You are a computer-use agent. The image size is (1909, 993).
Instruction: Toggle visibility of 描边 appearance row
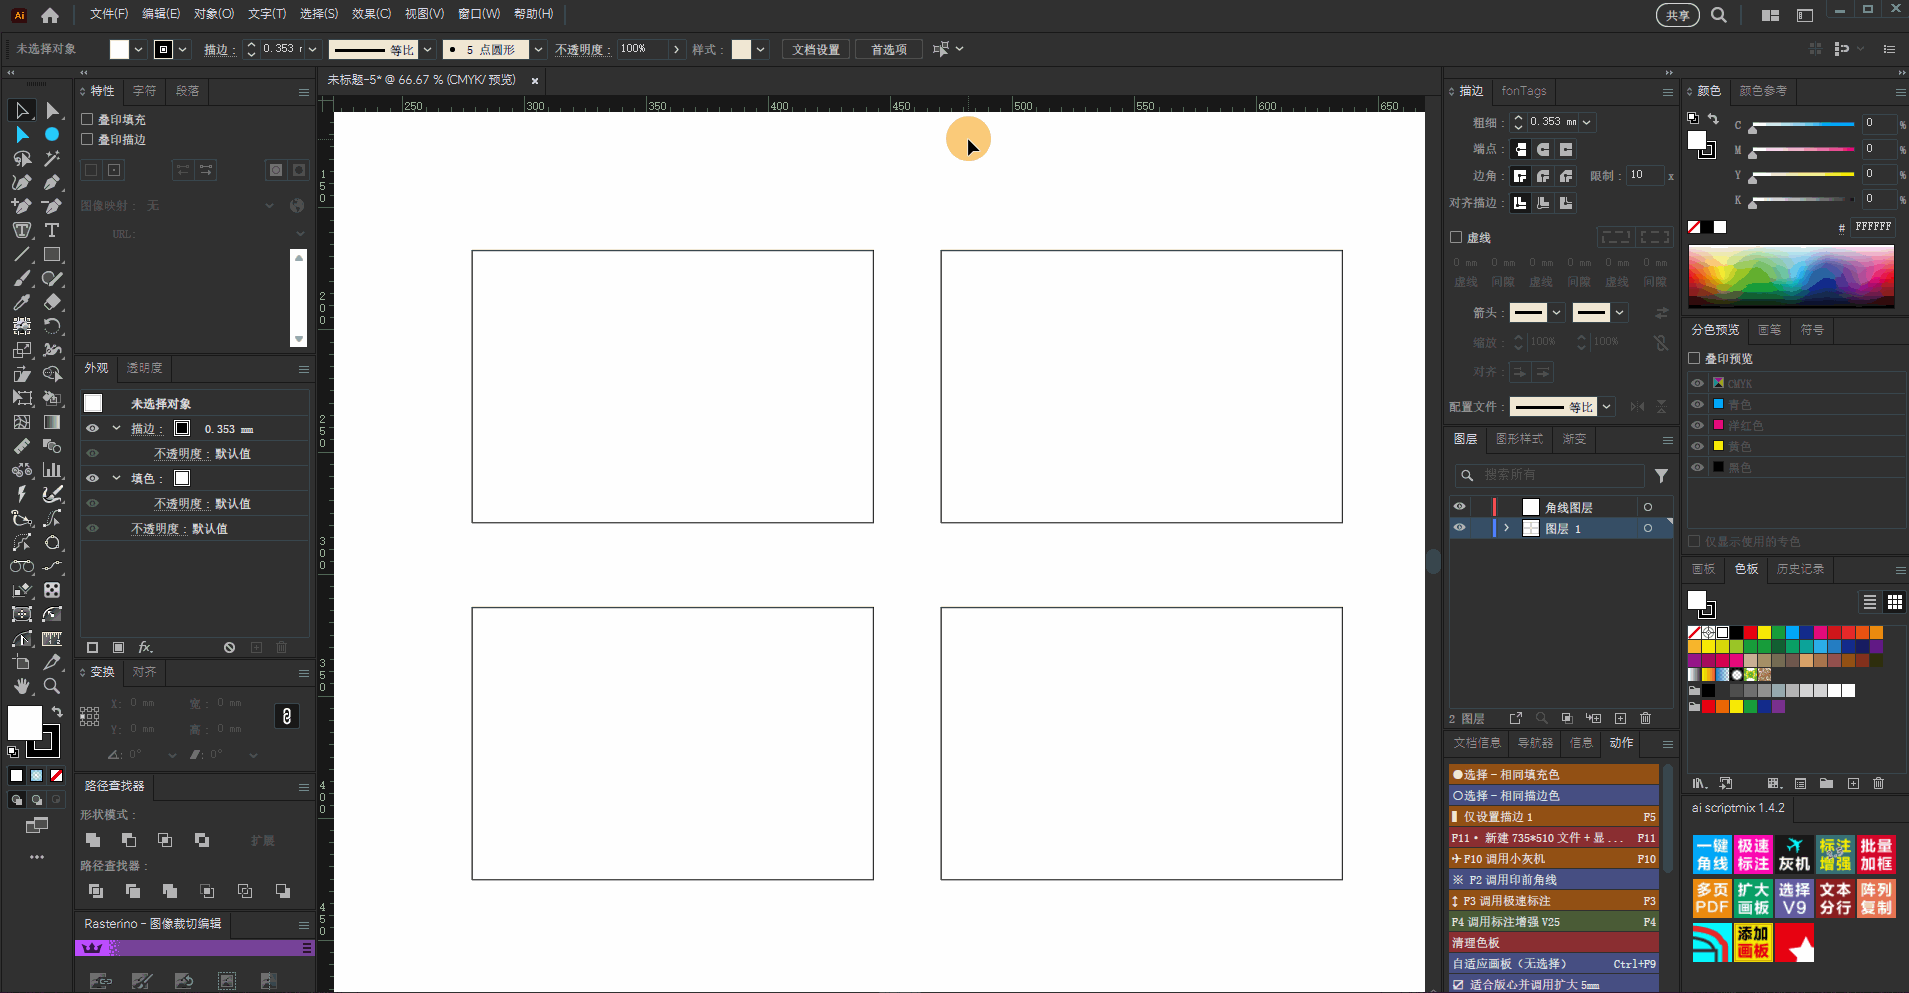[92, 428]
